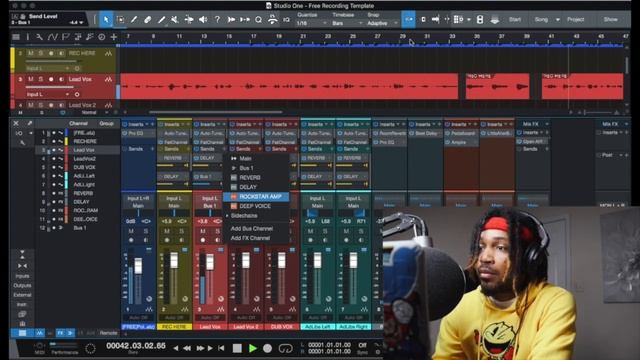Solo the AdLibs Left mixer channel
This screenshot has width=640, height=360.
pos(325,231)
